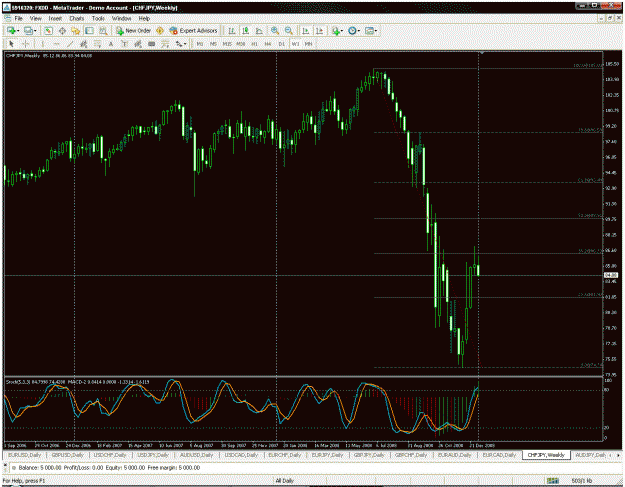Screen dimensions: 625x487
Task: Expand the New Chart dropdown arrow
Action: (x=18, y=31)
